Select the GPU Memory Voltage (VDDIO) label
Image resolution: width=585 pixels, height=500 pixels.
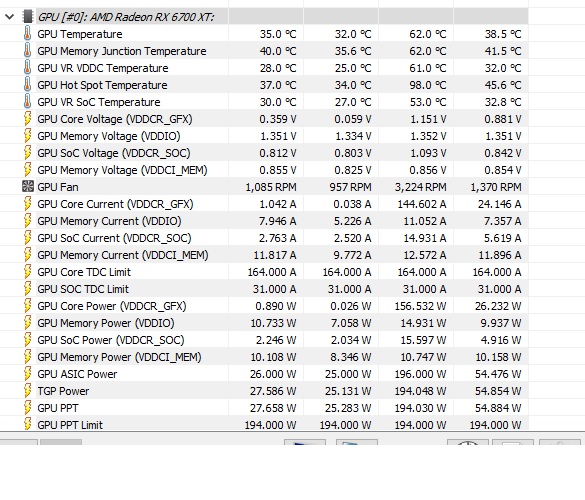109,136
